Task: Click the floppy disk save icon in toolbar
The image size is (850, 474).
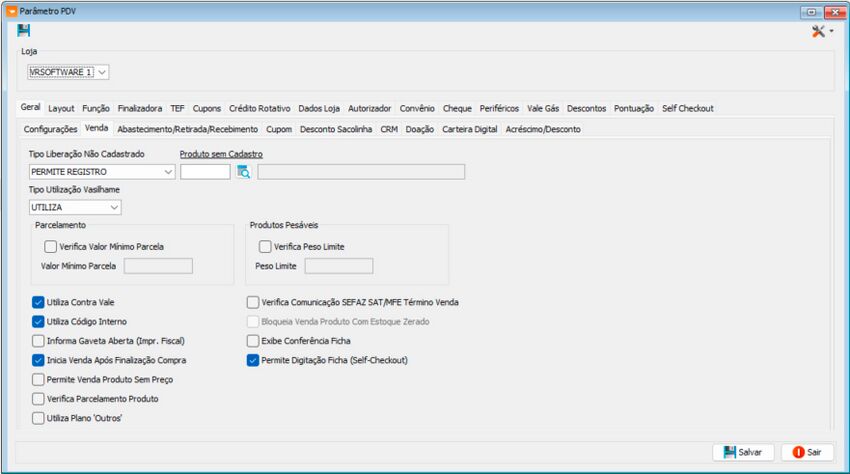Action: click(23, 30)
